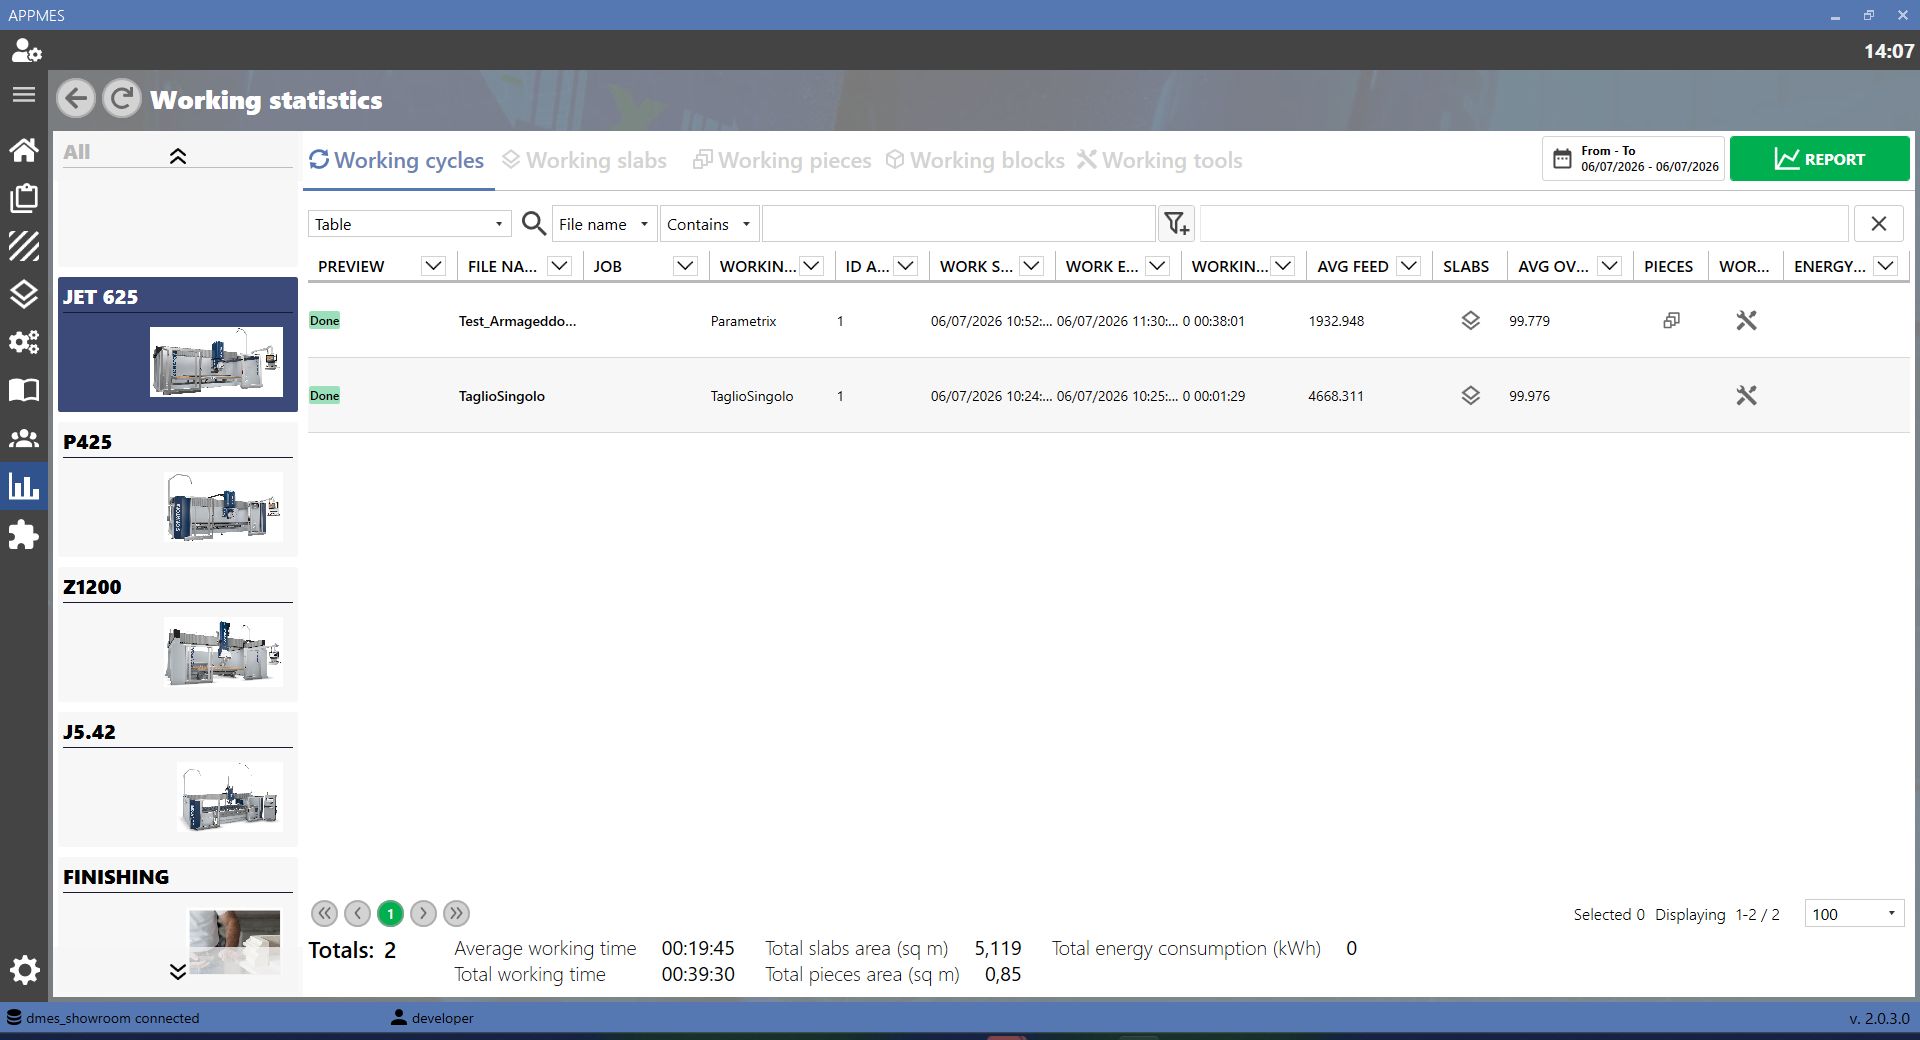Select the J5.42 machine card
Screen dimensions: 1920x1040
(x=178, y=779)
